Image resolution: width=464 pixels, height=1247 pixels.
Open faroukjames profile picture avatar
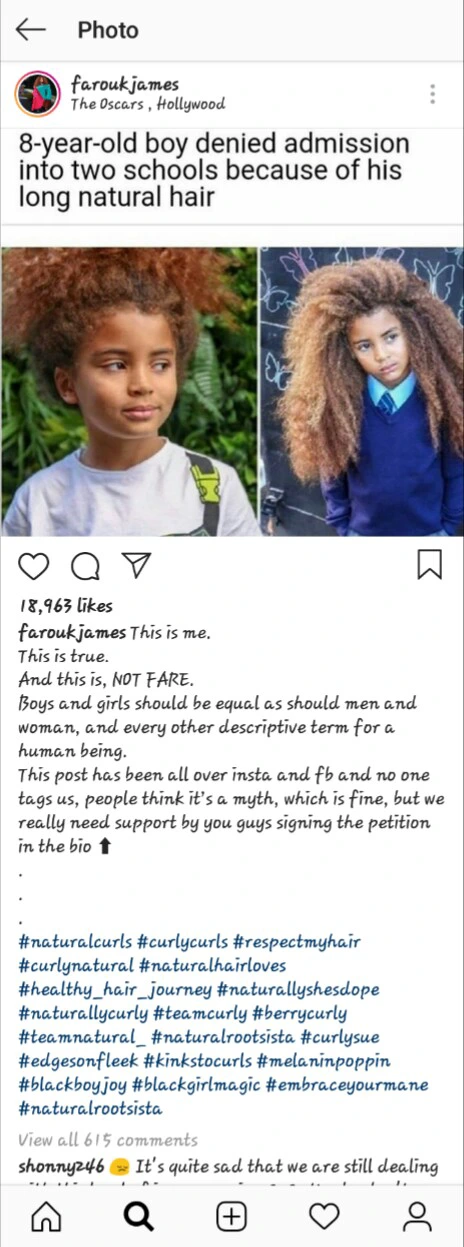(x=37, y=94)
